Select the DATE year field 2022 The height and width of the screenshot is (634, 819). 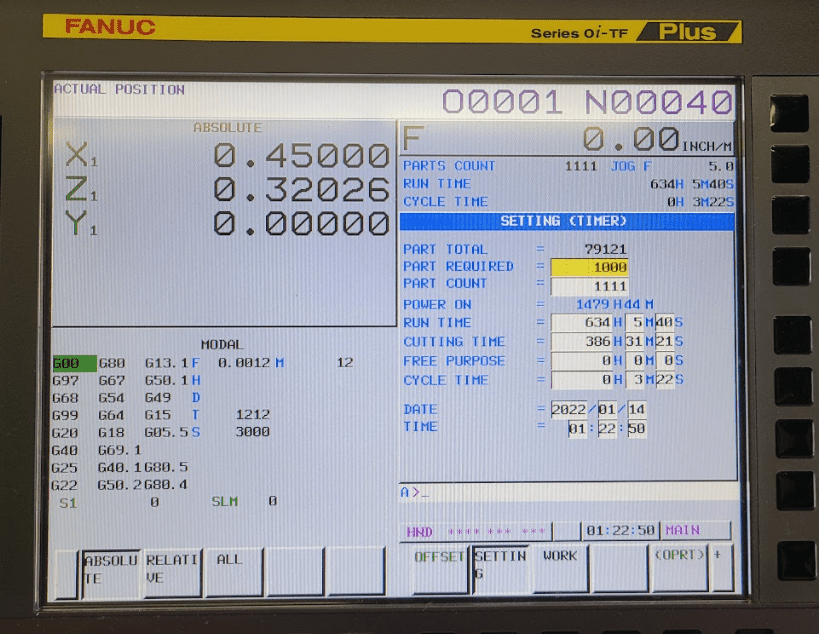click(569, 409)
